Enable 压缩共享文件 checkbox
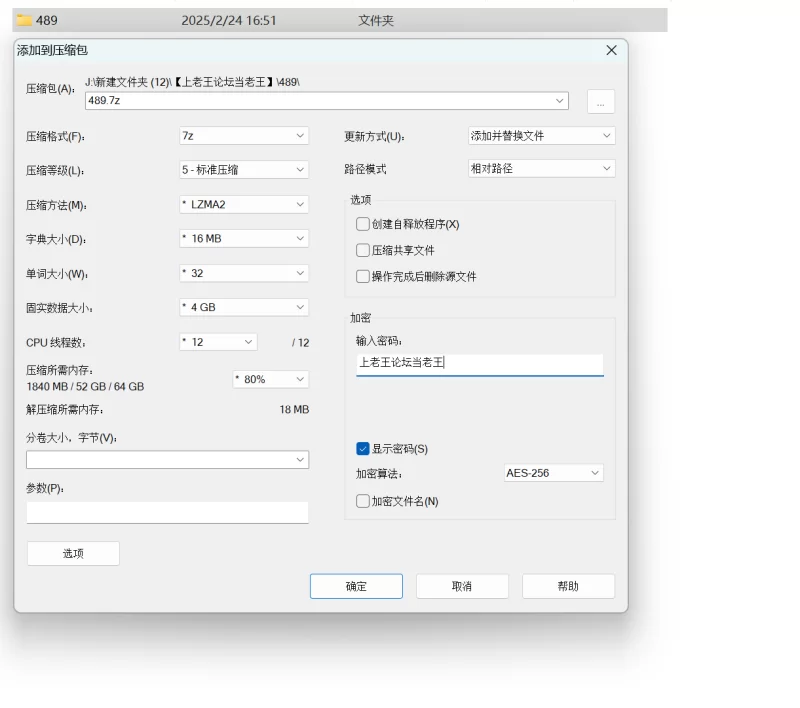 pos(363,250)
